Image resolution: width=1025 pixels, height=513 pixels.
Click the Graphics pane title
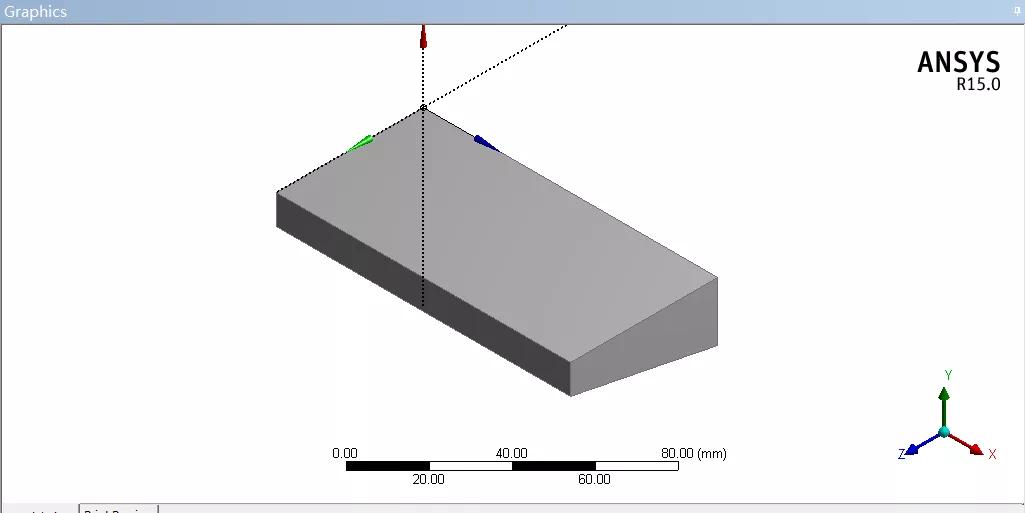click(35, 12)
